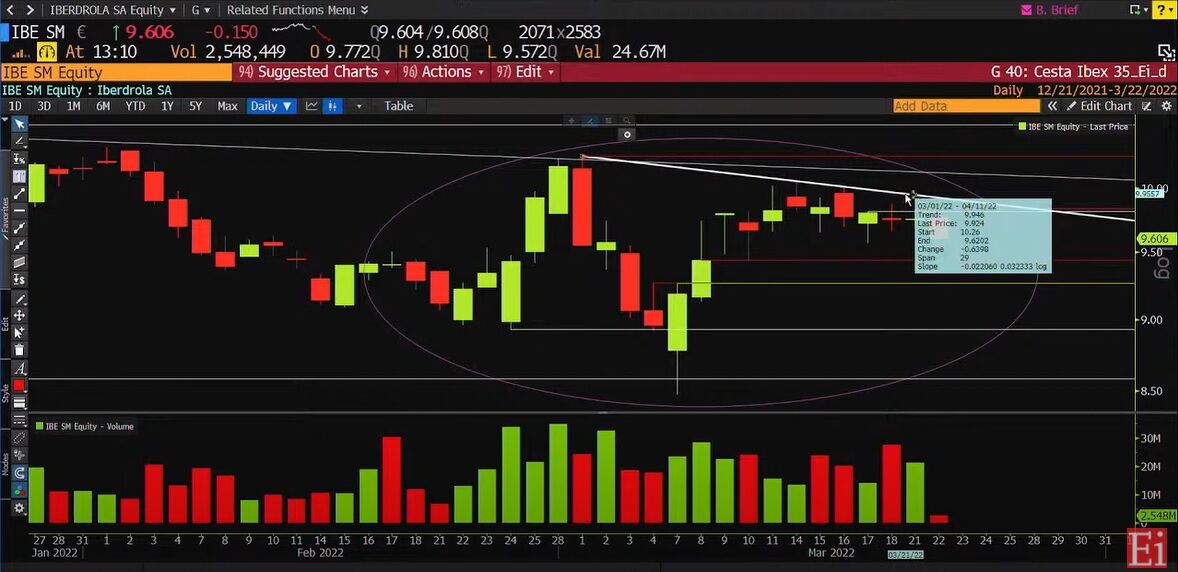Switch to candlestick chart view
Viewport: 1178px width, 572px height.
pyautogui.click(x=332, y=106)
